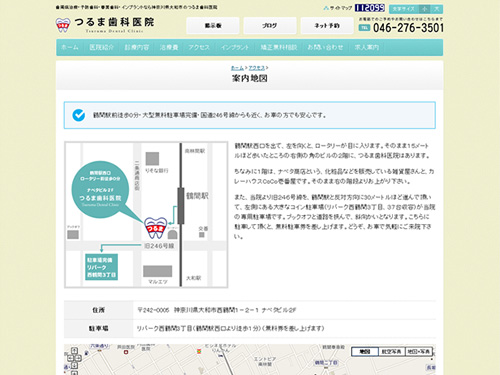Click the リパーク parking box

(101, 267)
